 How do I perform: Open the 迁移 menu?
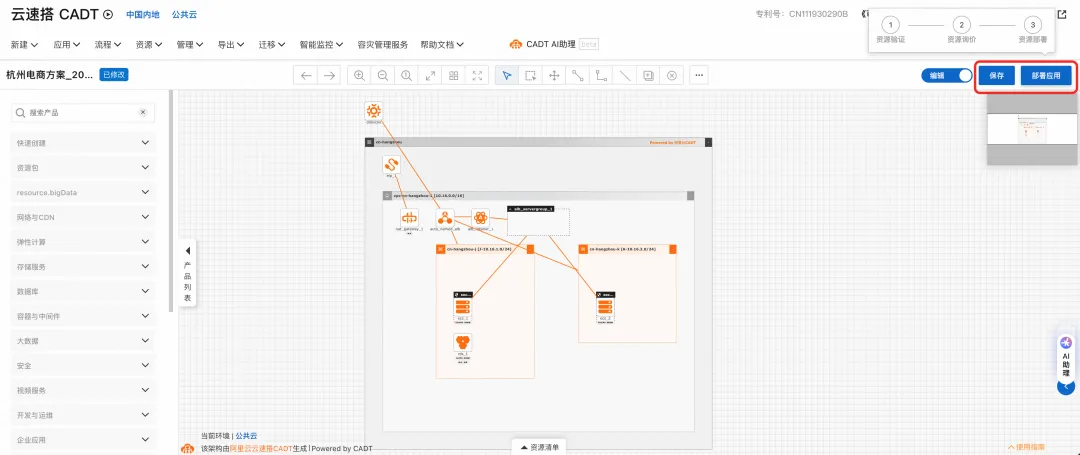(x=272, y=45)
